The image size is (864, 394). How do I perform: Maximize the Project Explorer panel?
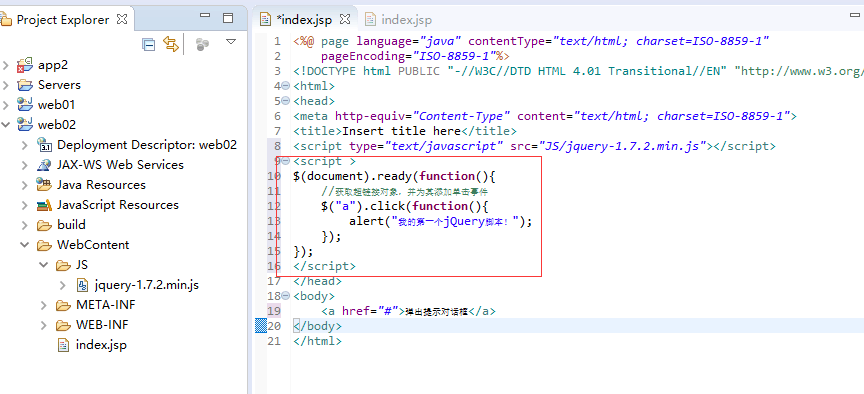click(x=228, y=18)
